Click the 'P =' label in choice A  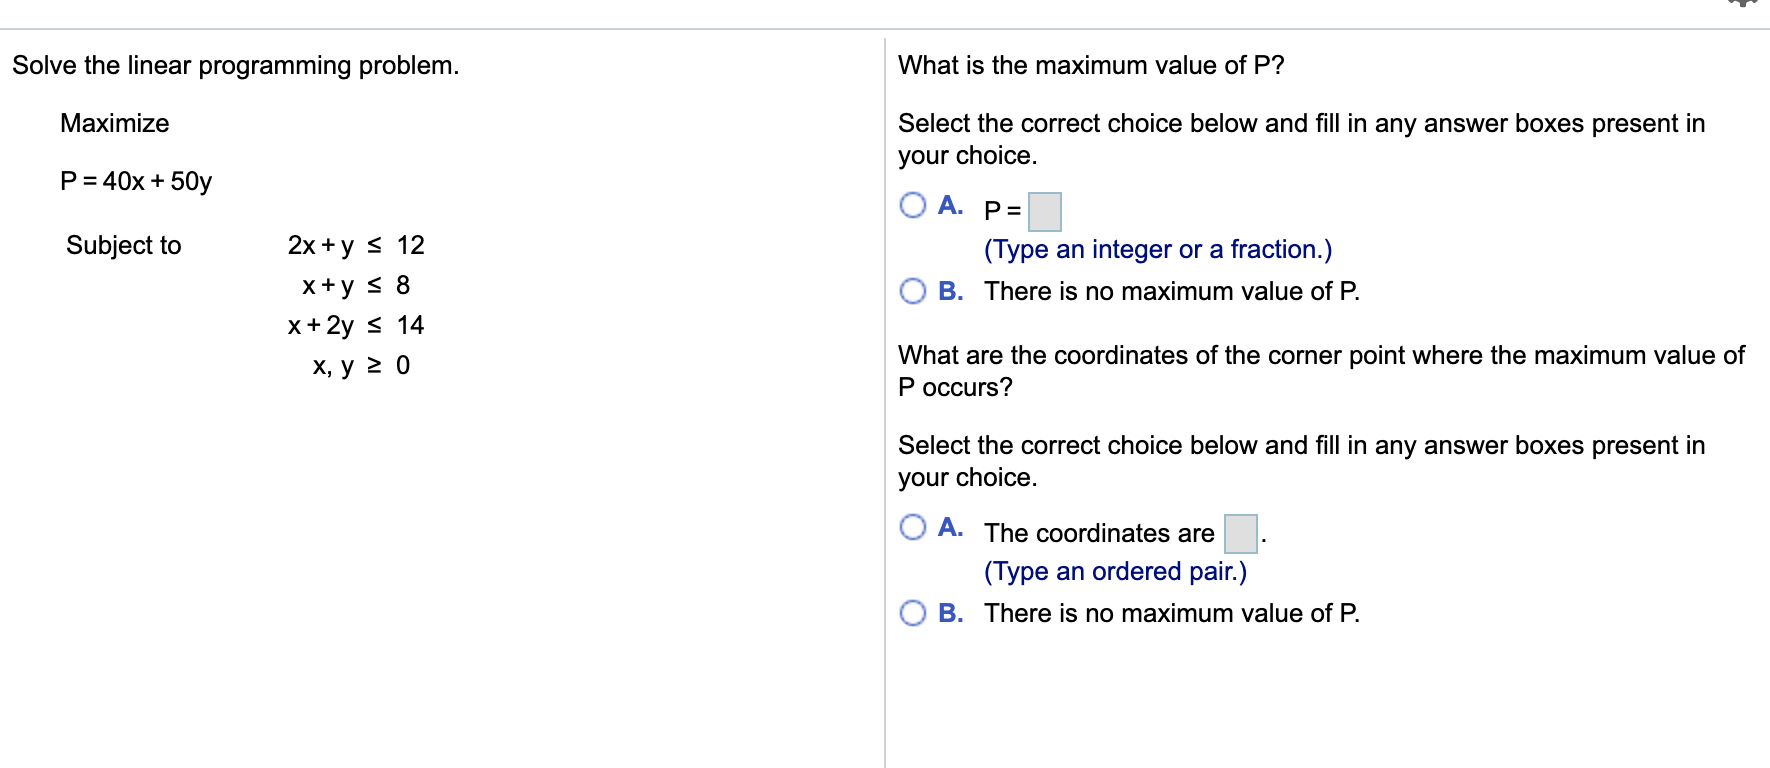[1002, 211]
